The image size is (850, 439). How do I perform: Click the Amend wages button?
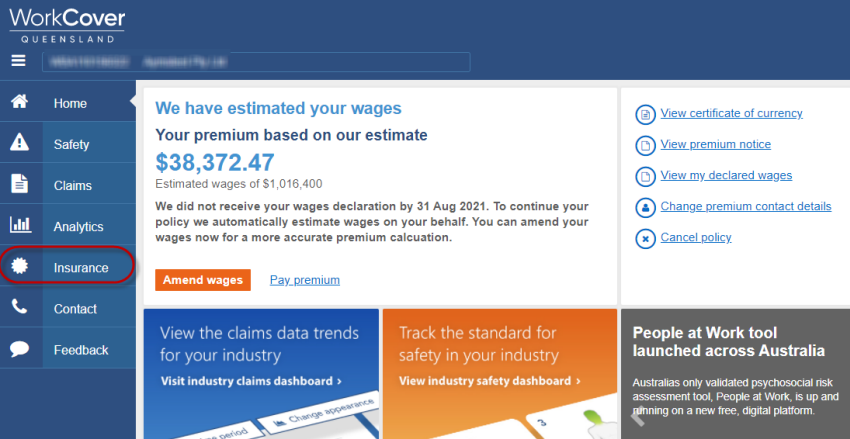pyautogui.click(x=203, y=280)
